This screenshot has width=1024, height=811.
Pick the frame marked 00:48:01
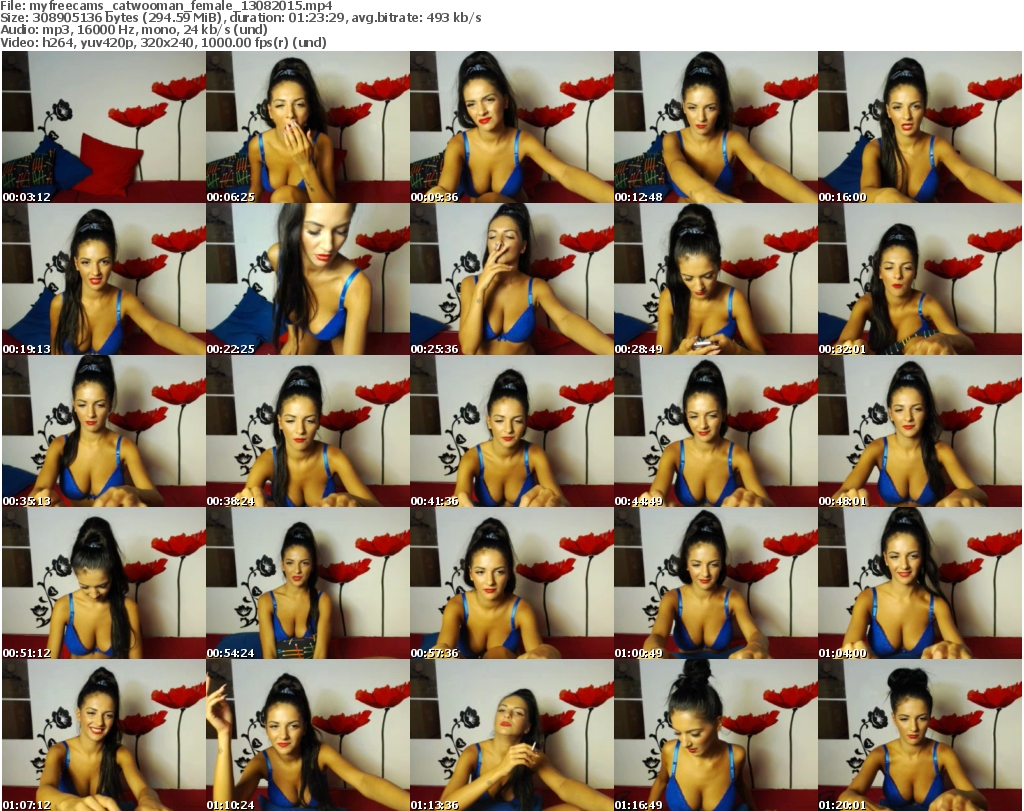pos(920,432)
